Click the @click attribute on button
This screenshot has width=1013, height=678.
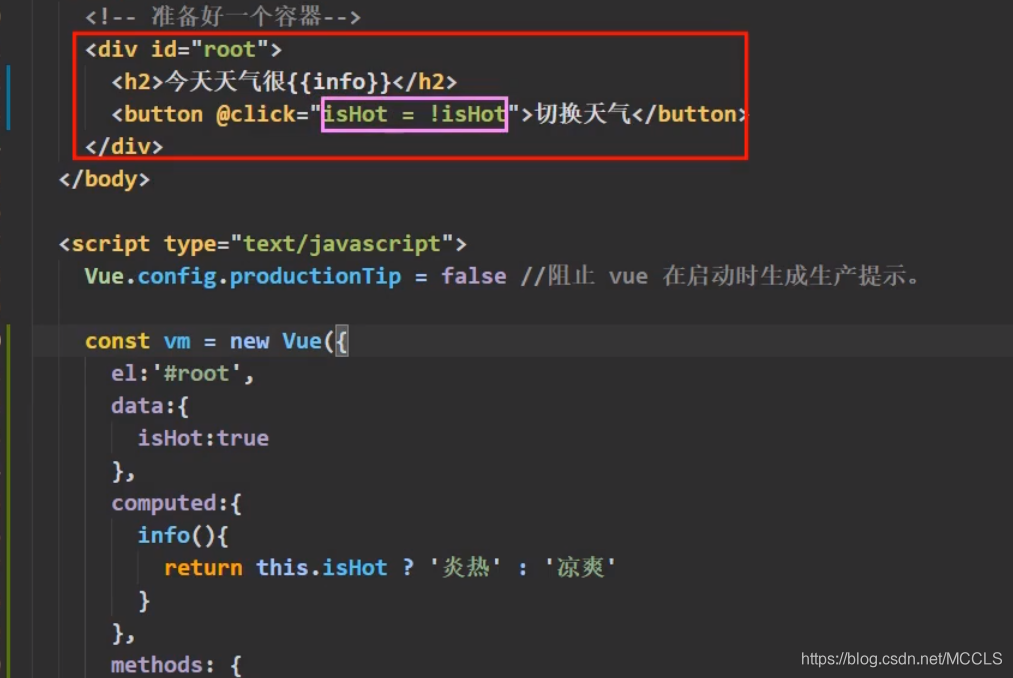click(x=255, y=114)
